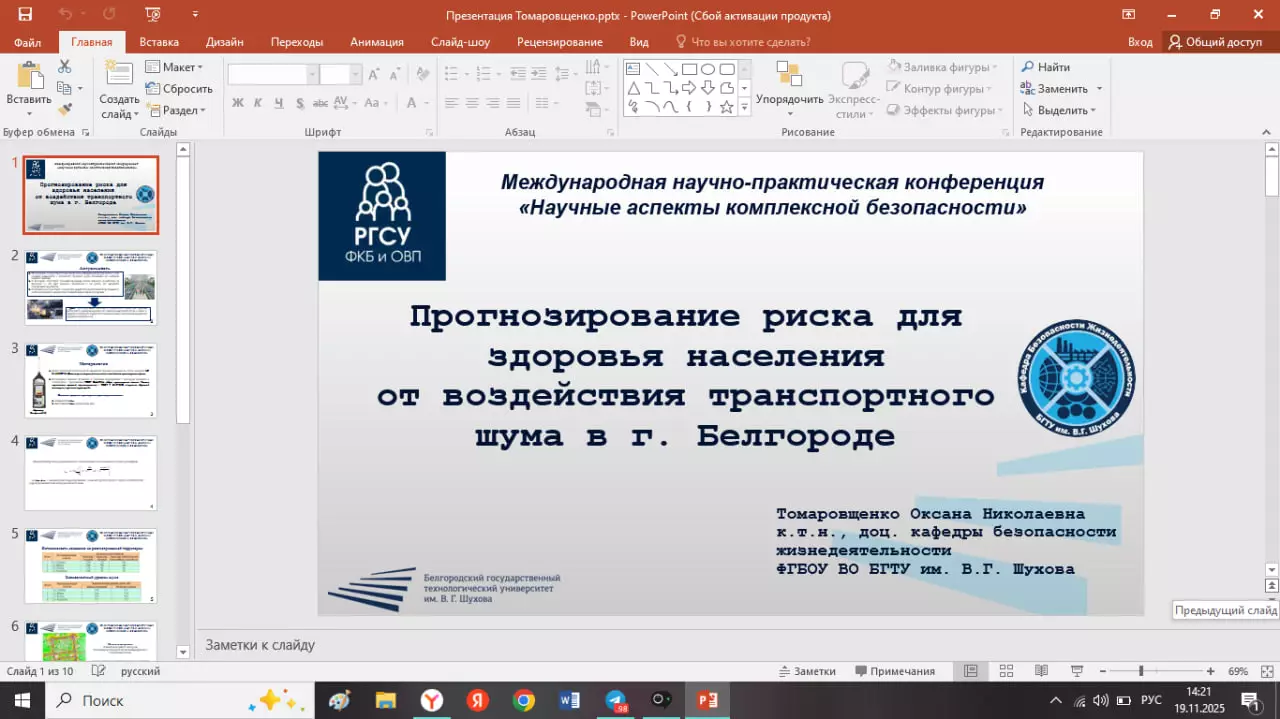Viewport: 1280px width, 719px height.
Task: Open the Вставка ribbon tab
Action: [x=159, y=42]
